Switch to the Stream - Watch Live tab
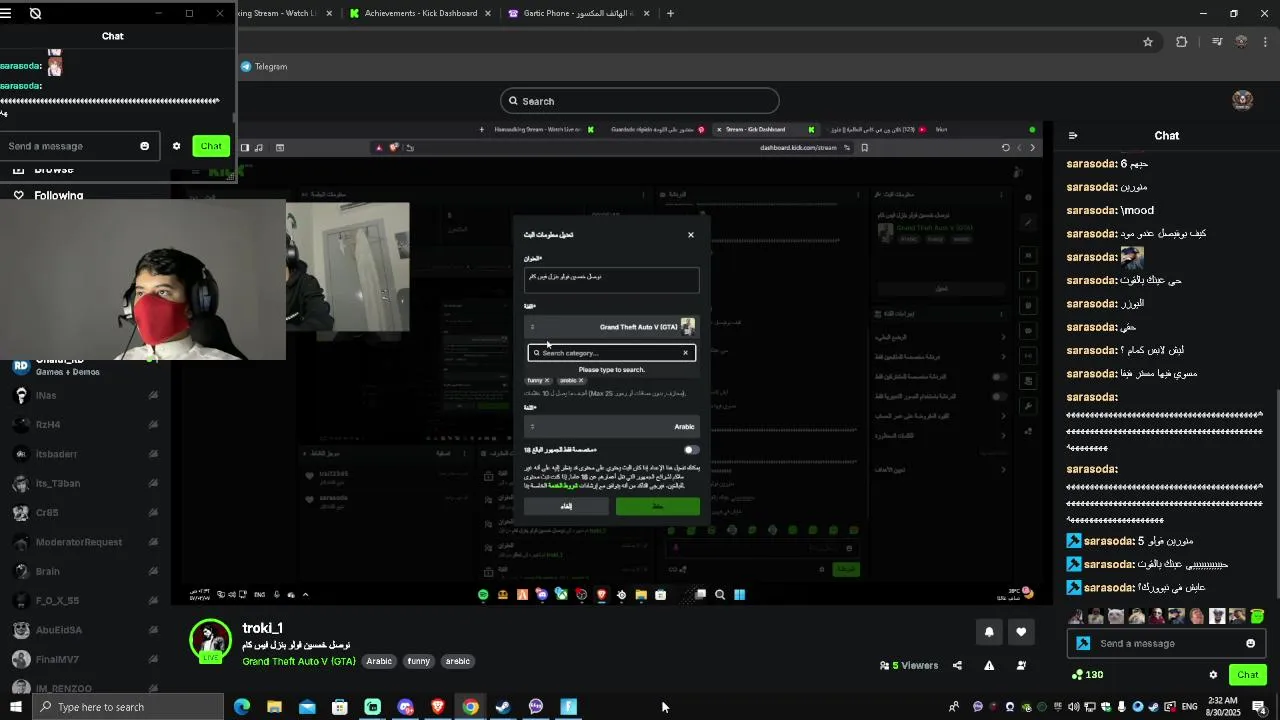Screen dimensions: 1280x720 coord(283,13)
